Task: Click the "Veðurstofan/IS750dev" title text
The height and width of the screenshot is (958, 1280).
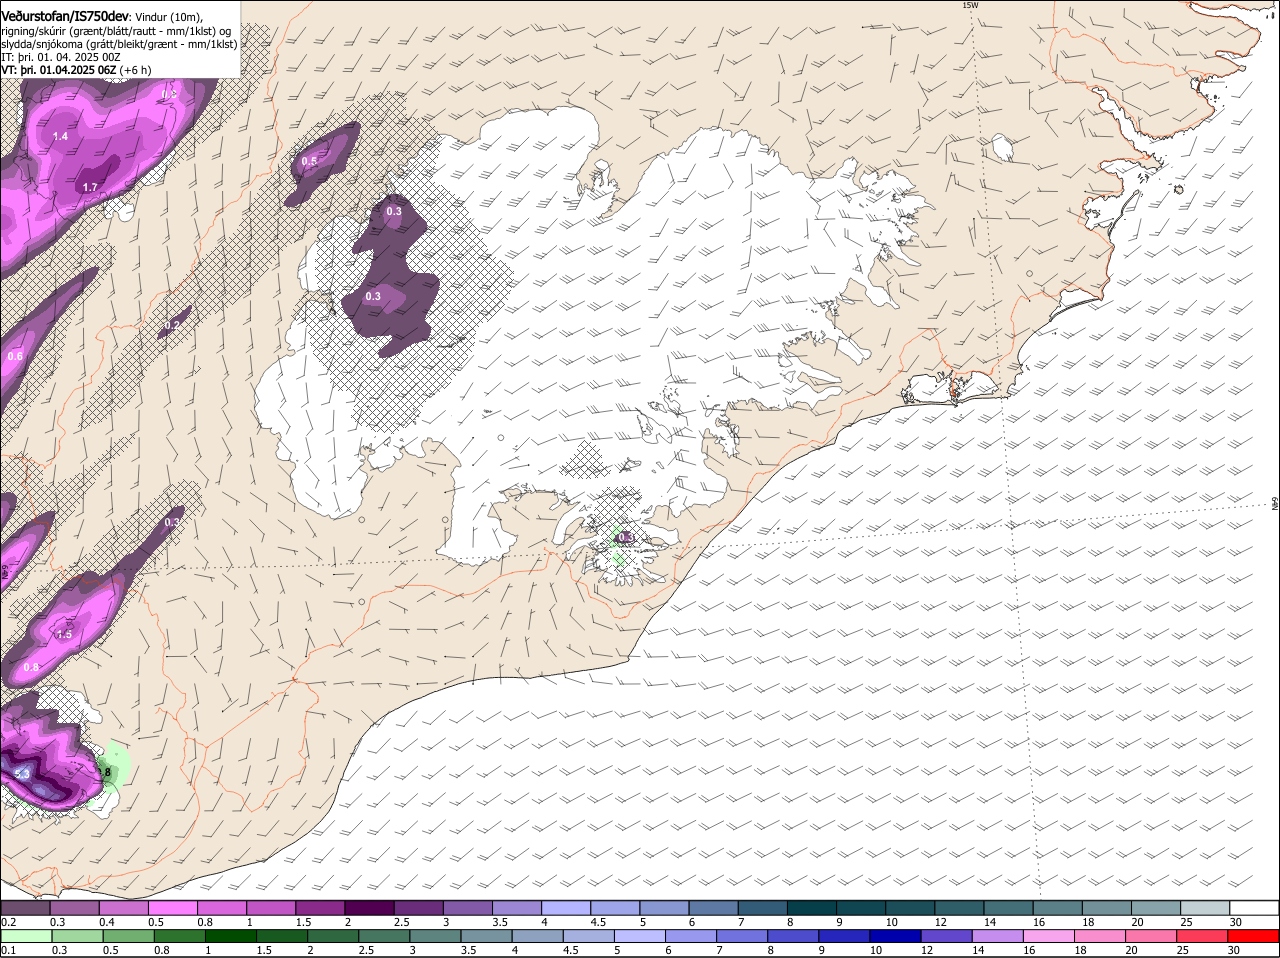Action: [65, 16]
